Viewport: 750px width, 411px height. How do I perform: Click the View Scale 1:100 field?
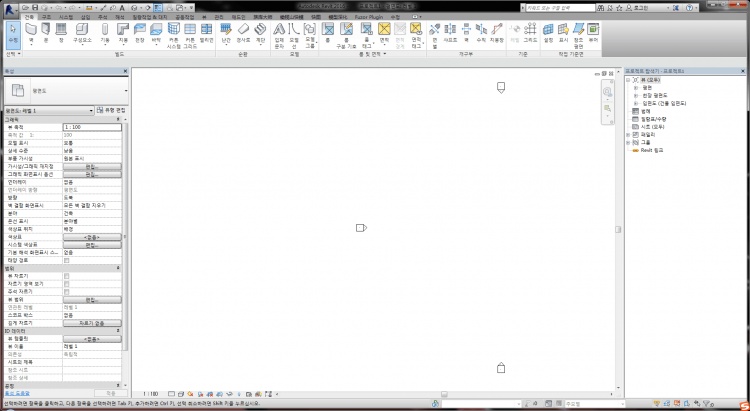(x=92, y=127)
